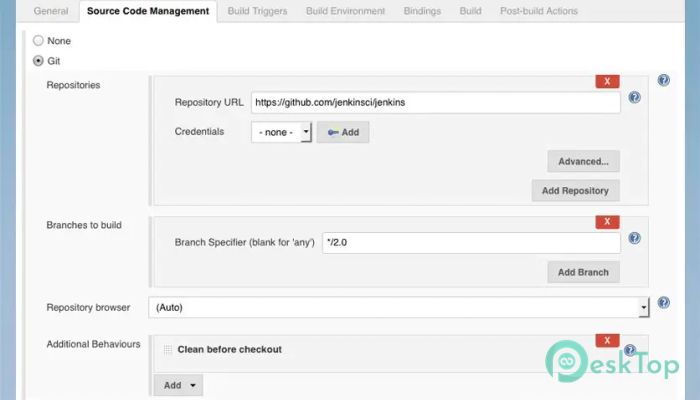
Task: Delete the repository entry with red X
Action: coord(607,81)
